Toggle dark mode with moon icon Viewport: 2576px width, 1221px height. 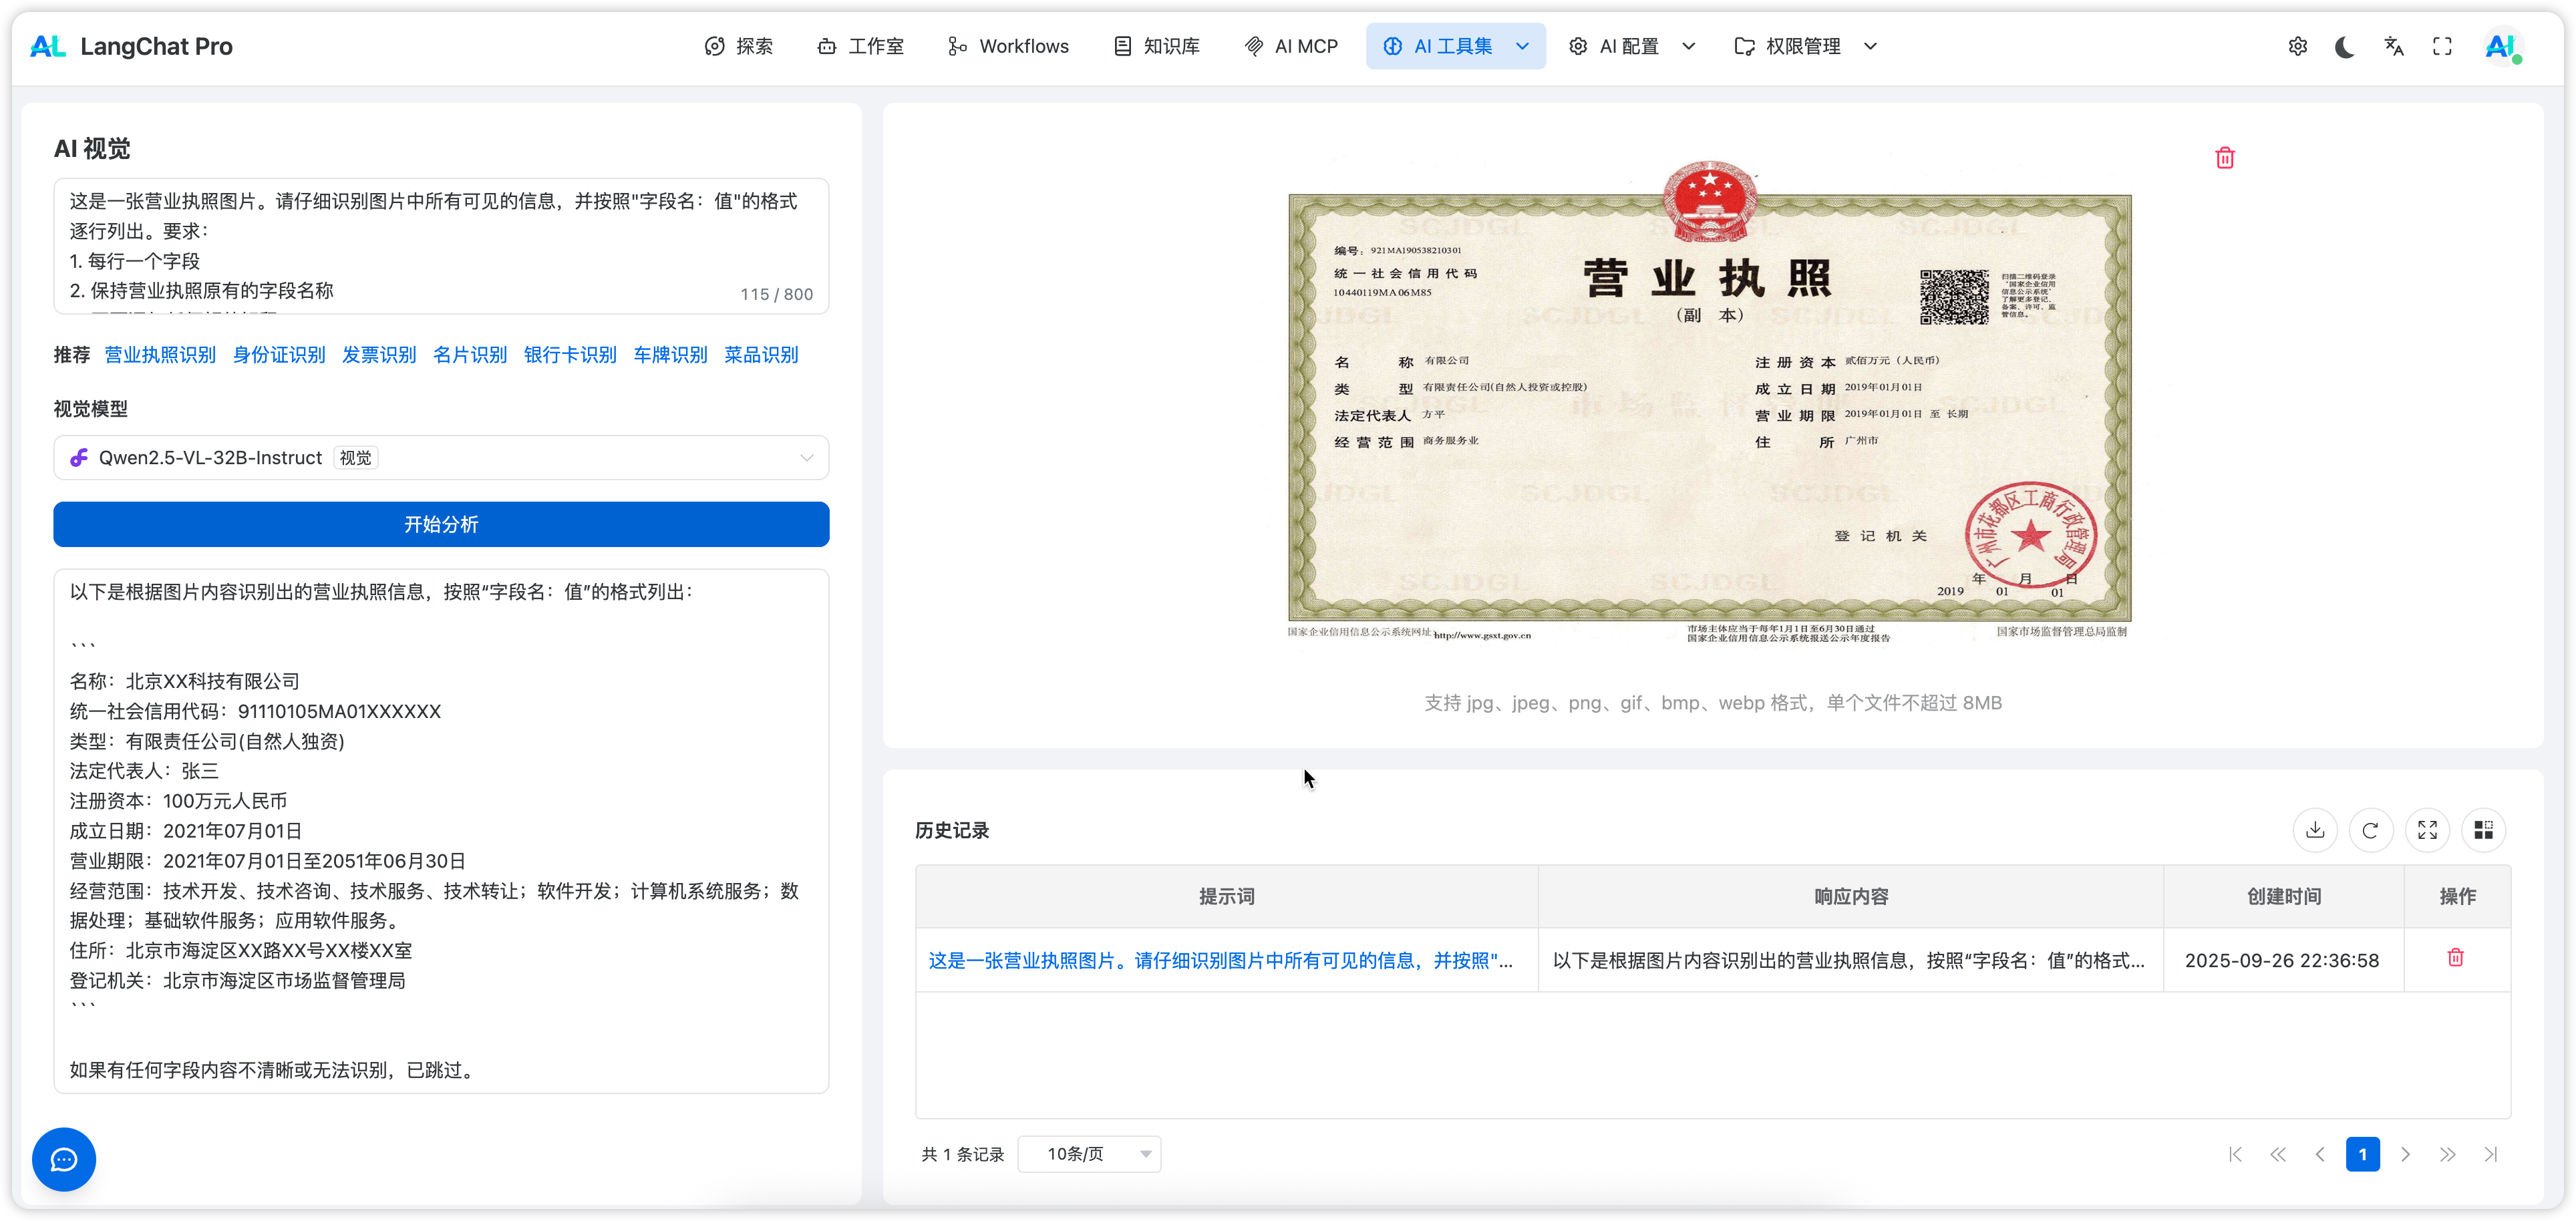coord(2344,46)
